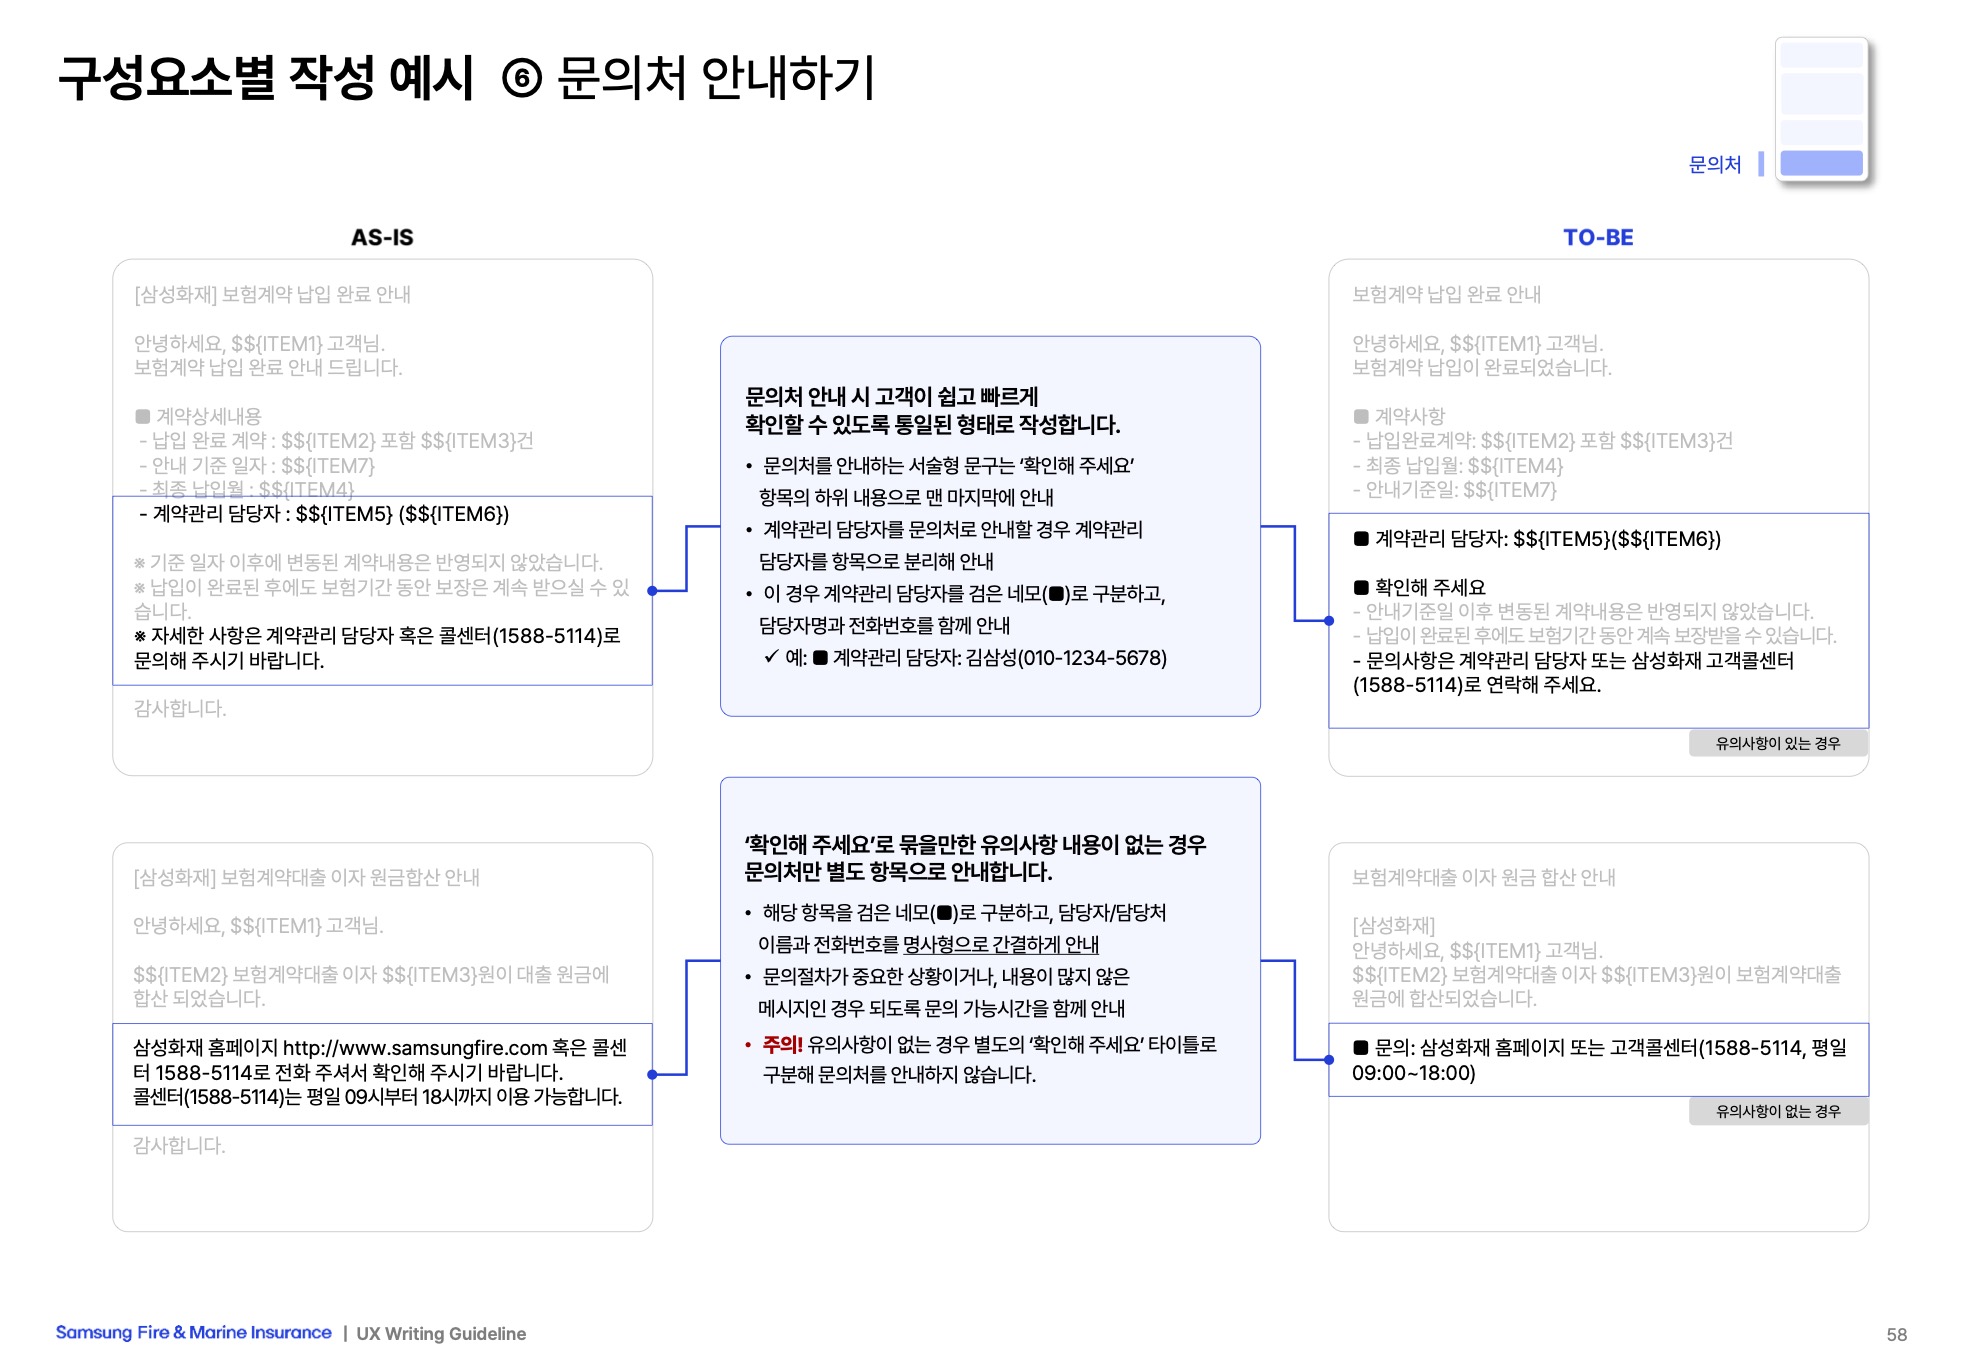Screen dimensions: 1981x1371
Task: Click the circled number 6 icon
Action: (x=521, y=79)
